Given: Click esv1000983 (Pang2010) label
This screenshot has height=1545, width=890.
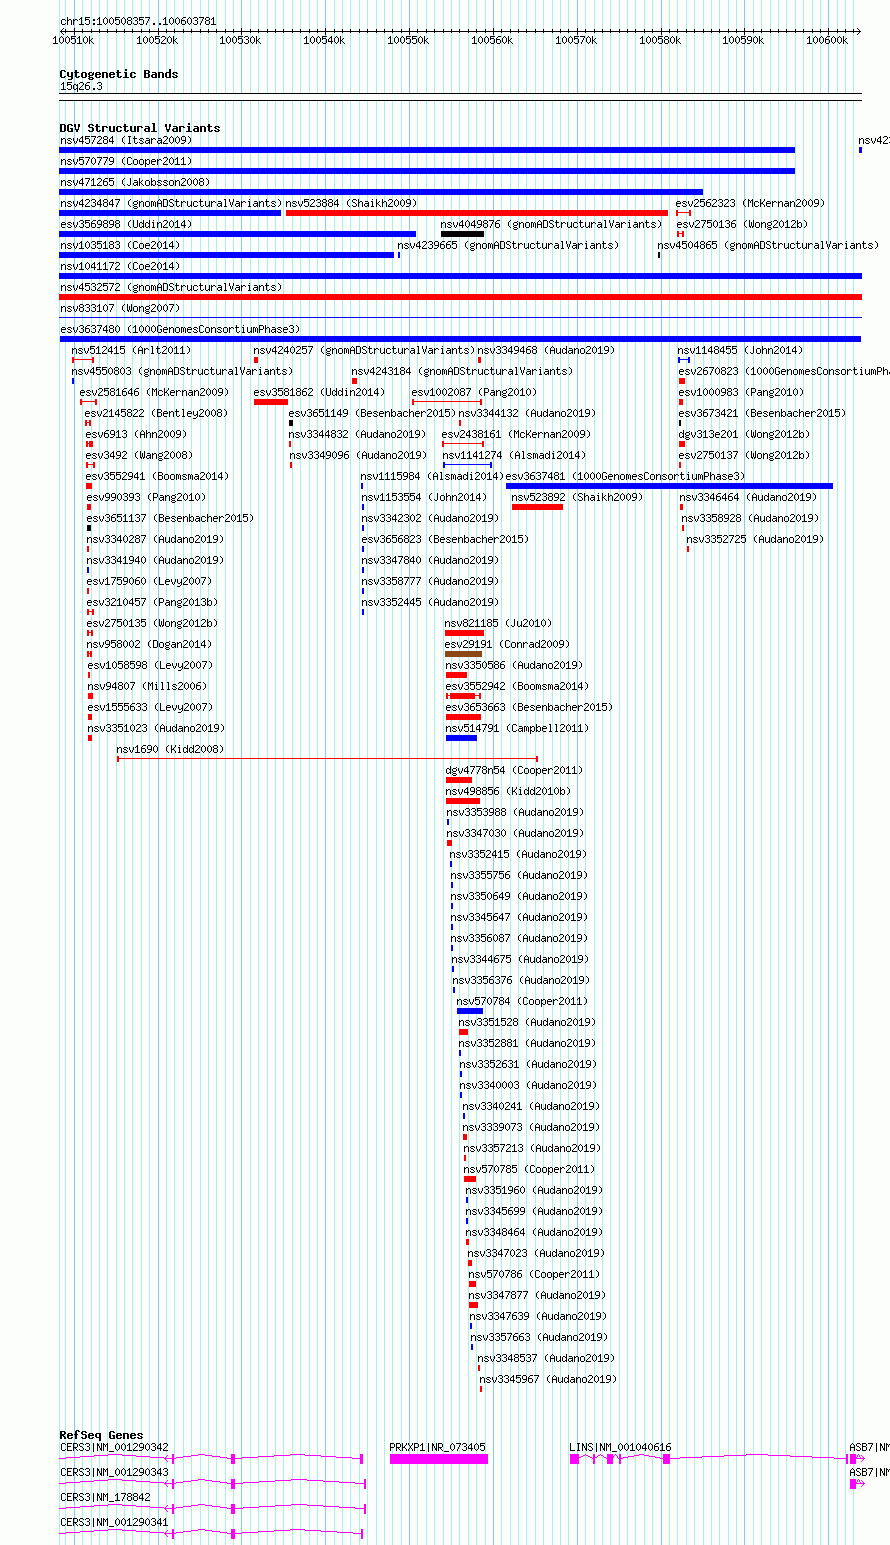Looking at the screenshot, I should [741, 392].
